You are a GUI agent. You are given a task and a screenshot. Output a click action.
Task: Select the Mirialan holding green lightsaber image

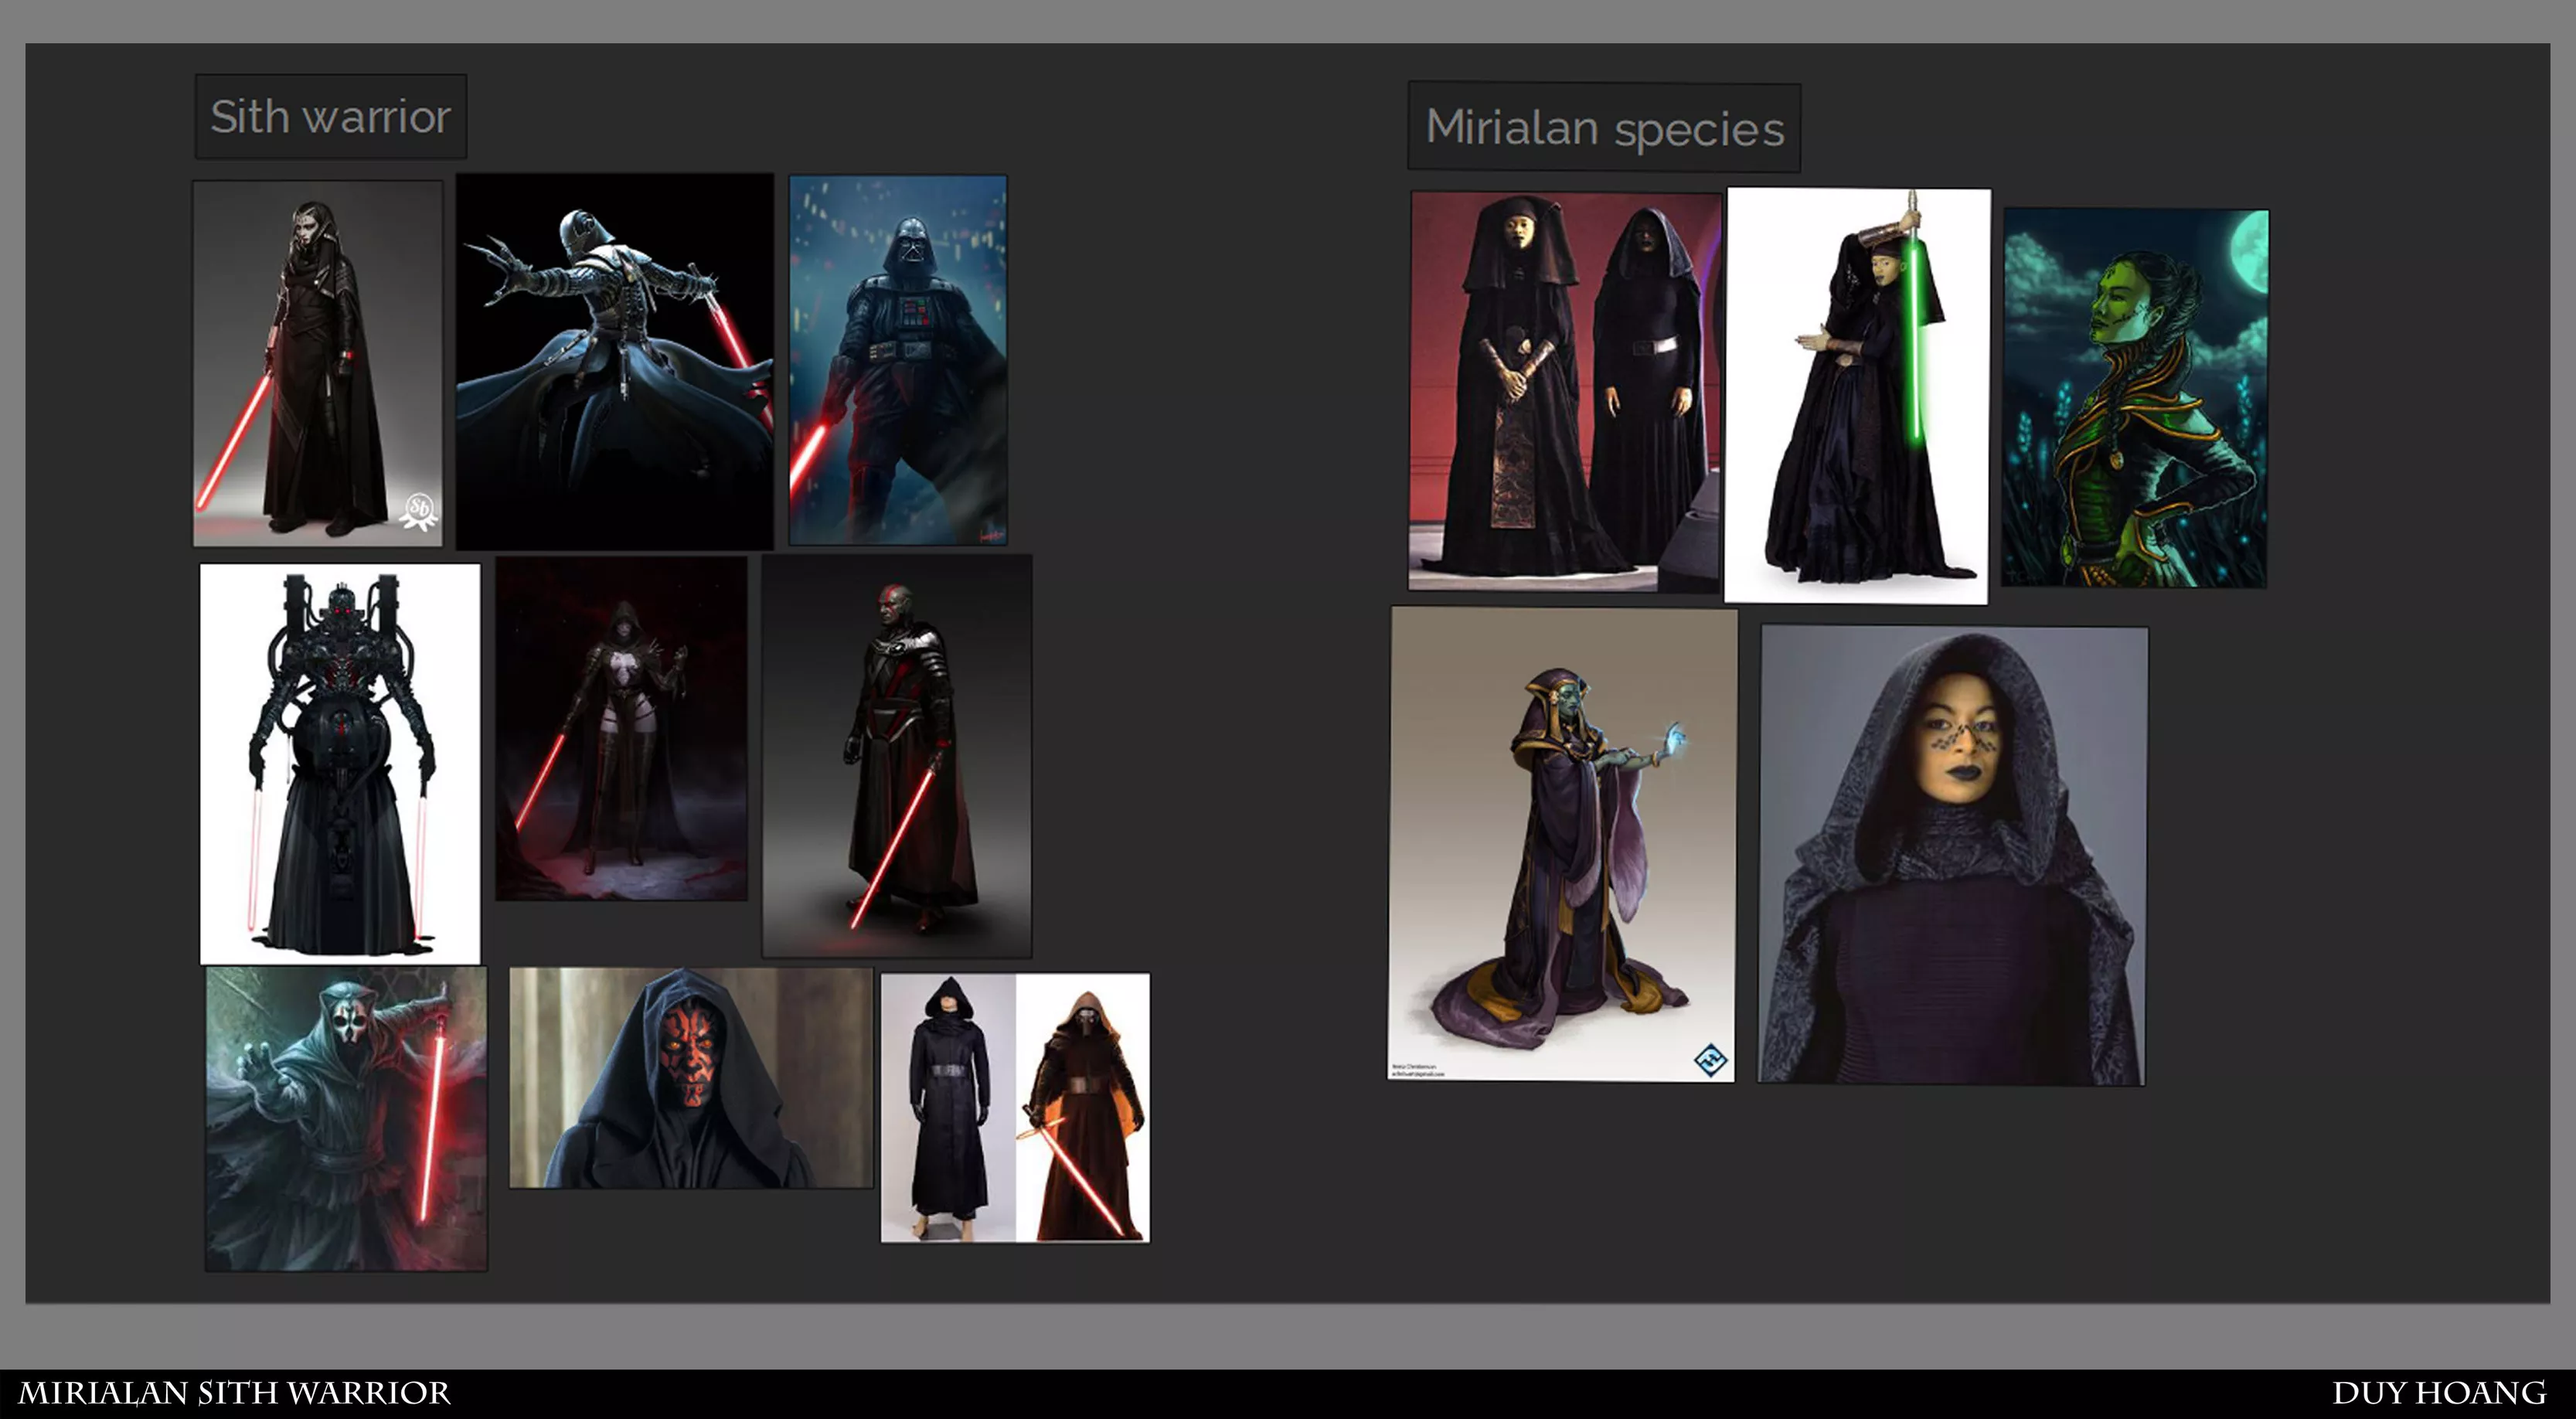[1857, 396]
